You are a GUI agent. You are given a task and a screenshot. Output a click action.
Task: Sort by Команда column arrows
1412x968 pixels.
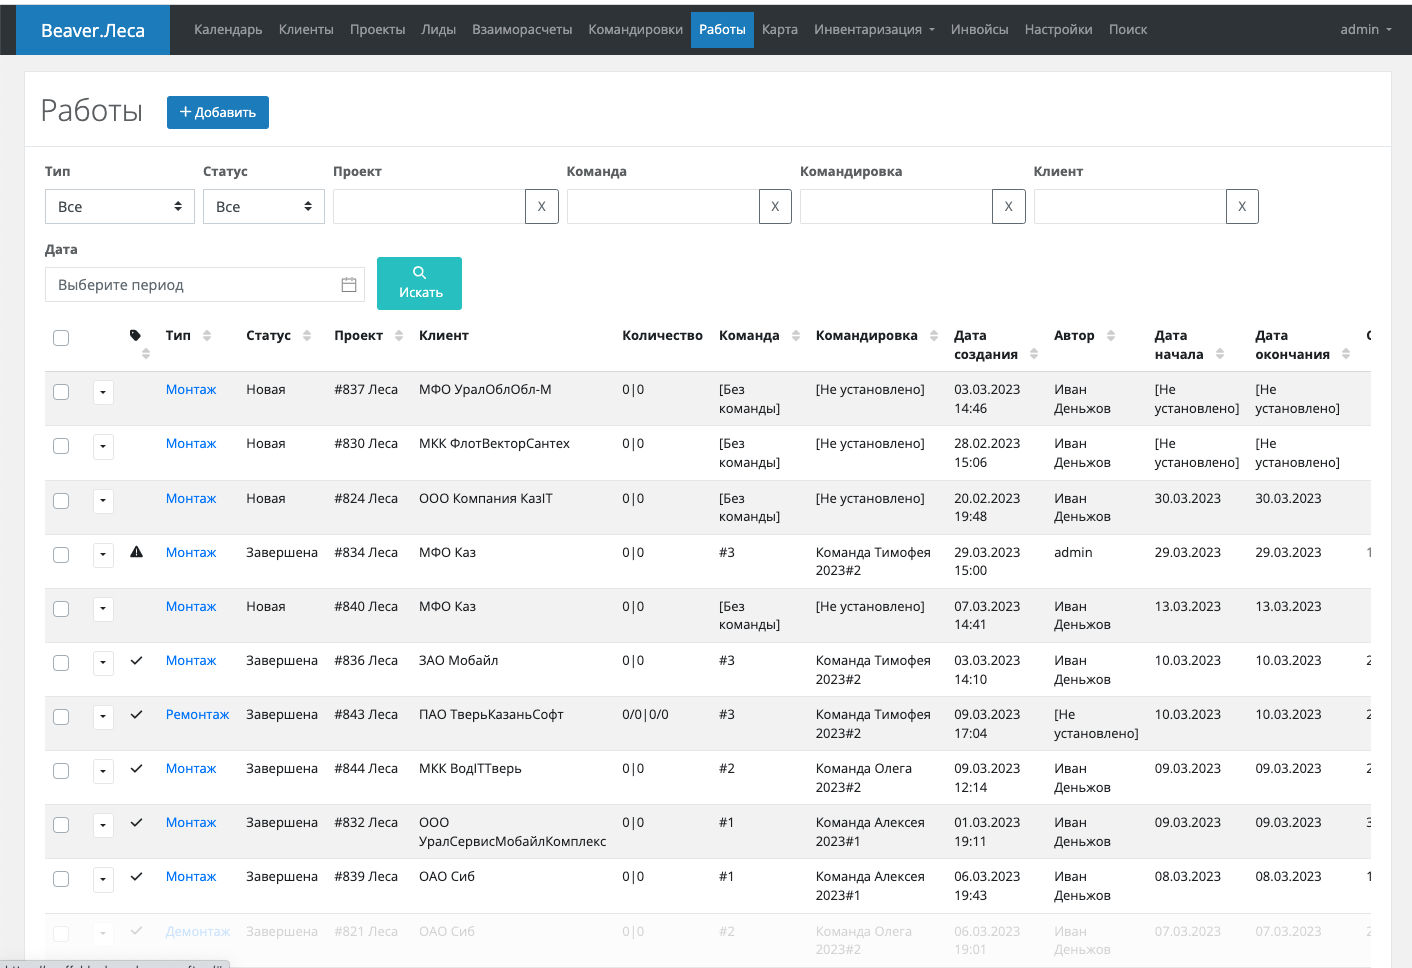796,336
